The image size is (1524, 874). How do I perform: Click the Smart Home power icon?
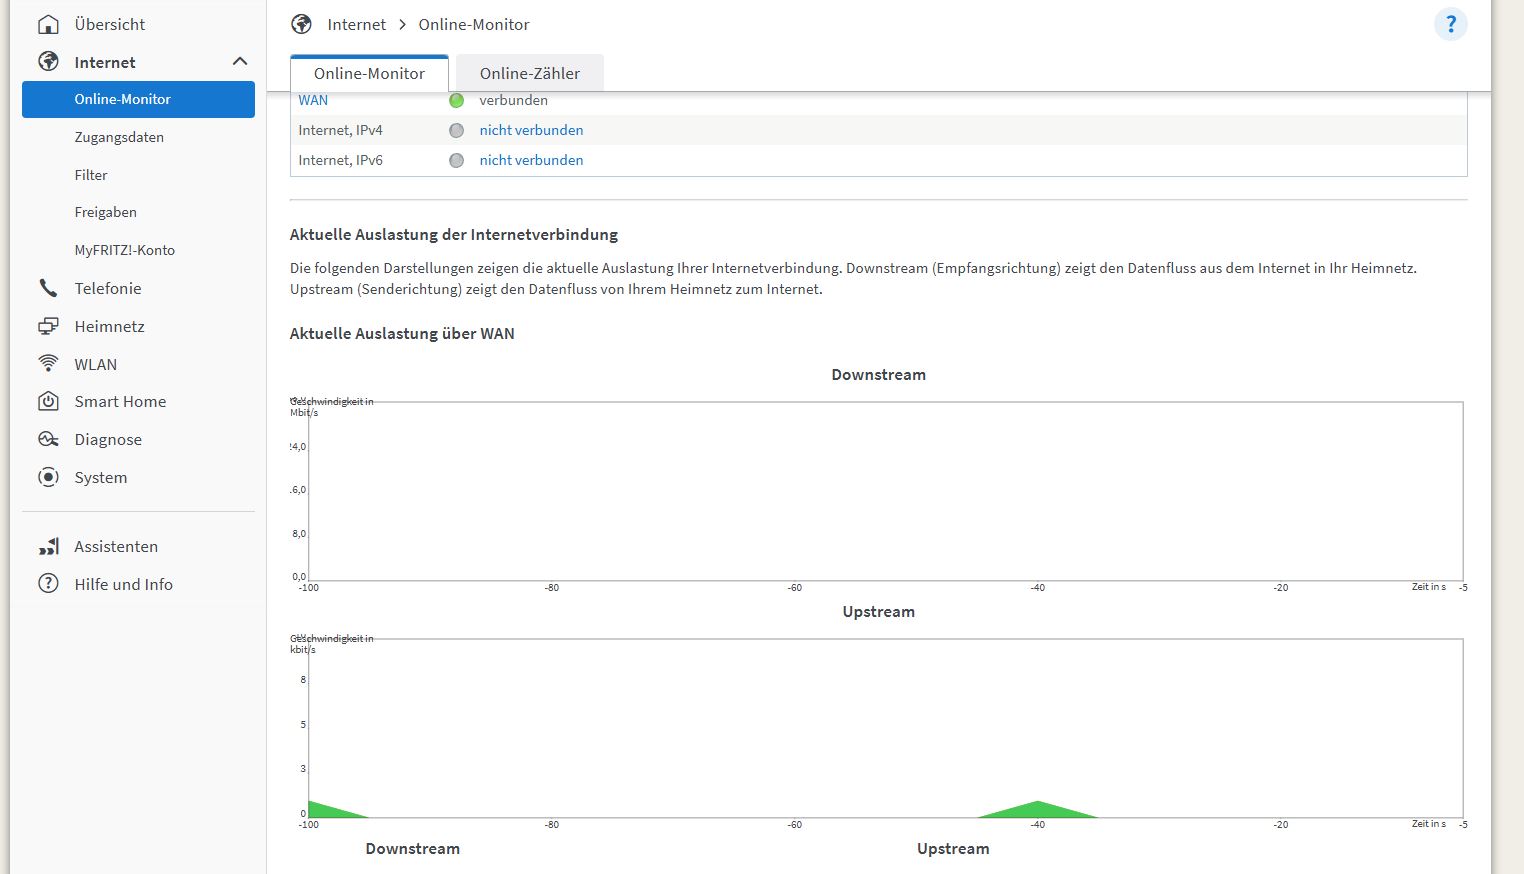click(48, 401)
